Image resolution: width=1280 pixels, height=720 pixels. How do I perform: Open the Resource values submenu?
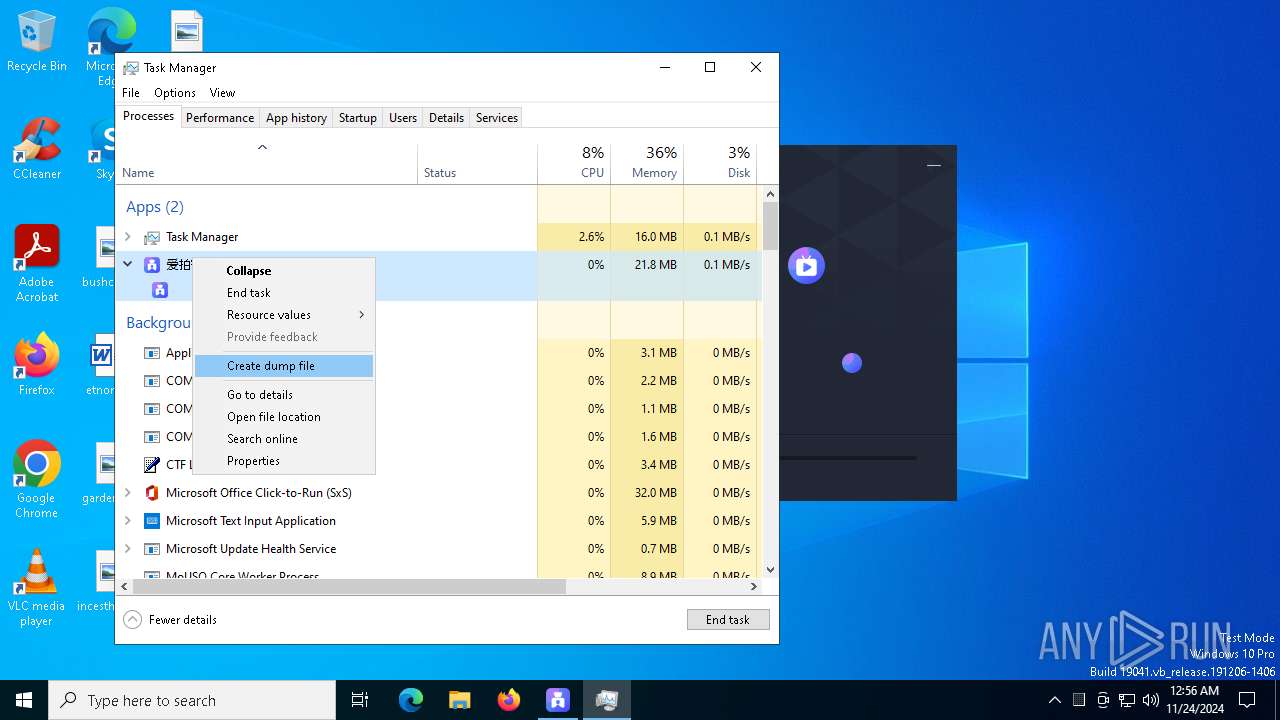284,315
